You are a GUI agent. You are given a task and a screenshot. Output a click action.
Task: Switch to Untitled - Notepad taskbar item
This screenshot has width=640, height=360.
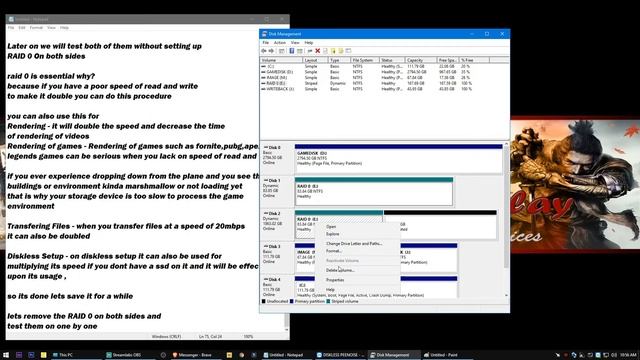[x=283, y=355]
